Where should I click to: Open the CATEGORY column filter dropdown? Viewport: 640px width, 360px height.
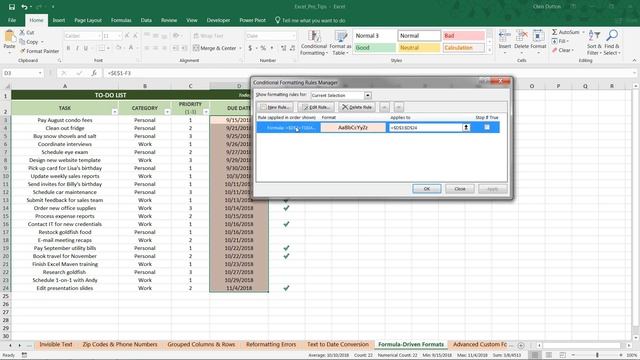click(x=167, y=111)
